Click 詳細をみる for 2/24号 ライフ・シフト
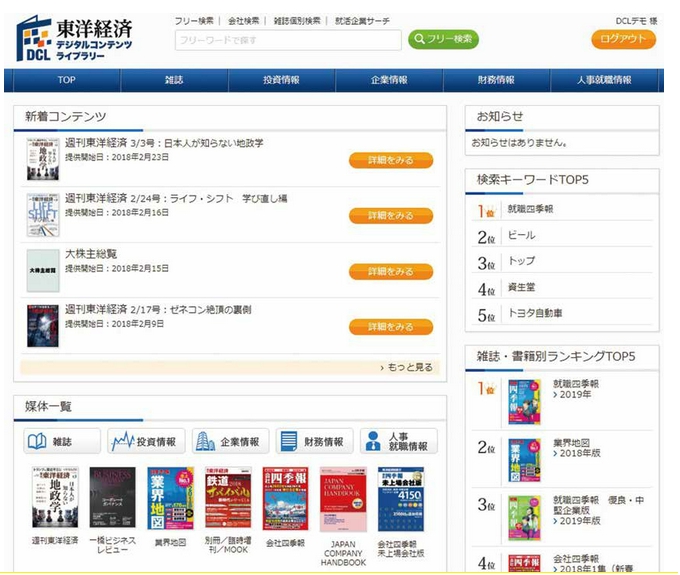 [391, 216]
